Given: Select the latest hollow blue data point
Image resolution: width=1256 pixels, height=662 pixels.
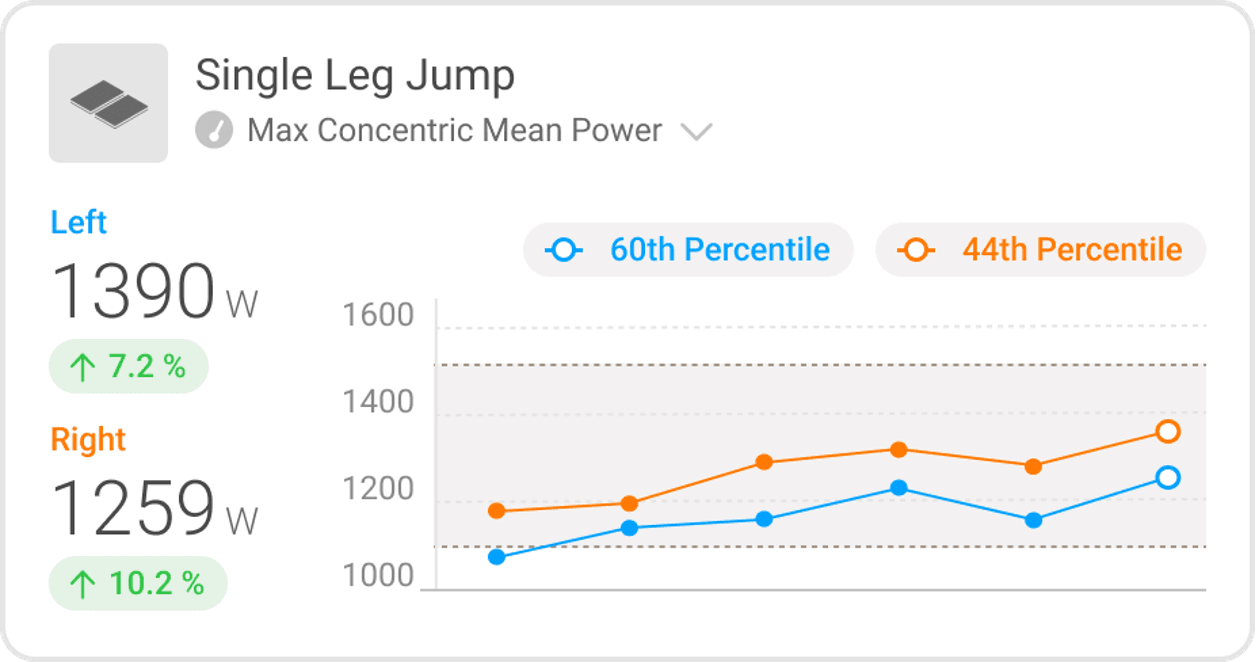Looking at the screenshot, I should coord(1168,478).
